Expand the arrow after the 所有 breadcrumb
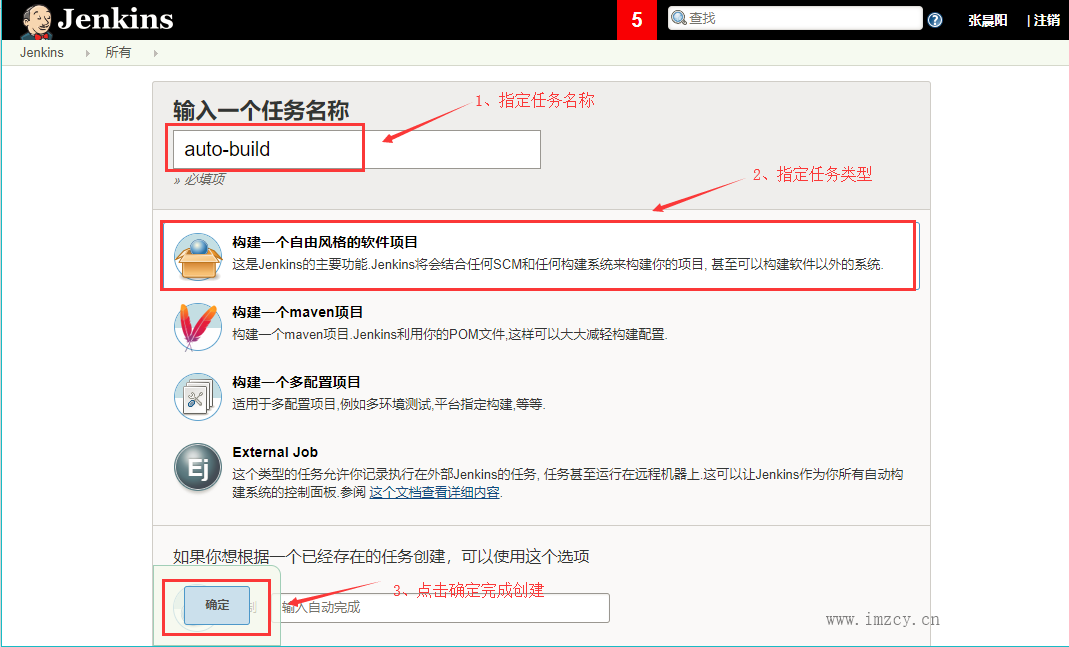Viewport: 1069px width, 647px height. pos(155,53)
